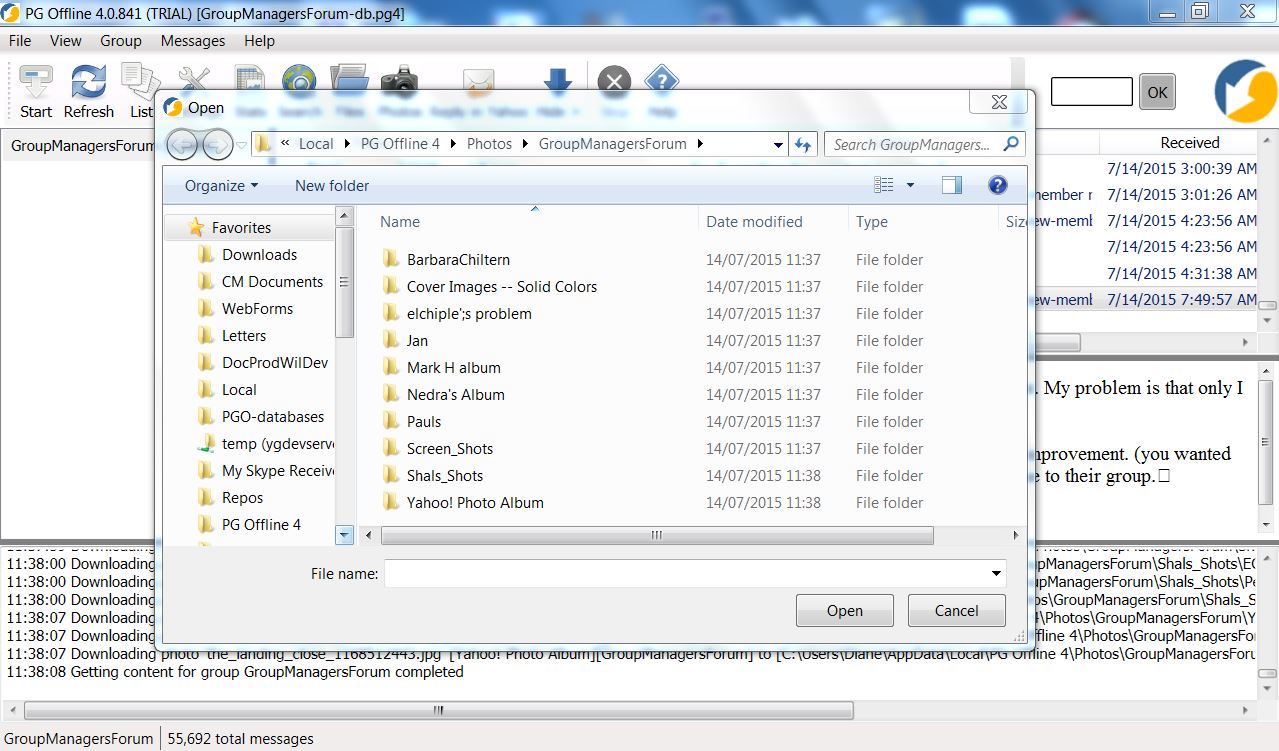
Task: Expand the view options dropdown arrow
Action: [x=910, y=185]
